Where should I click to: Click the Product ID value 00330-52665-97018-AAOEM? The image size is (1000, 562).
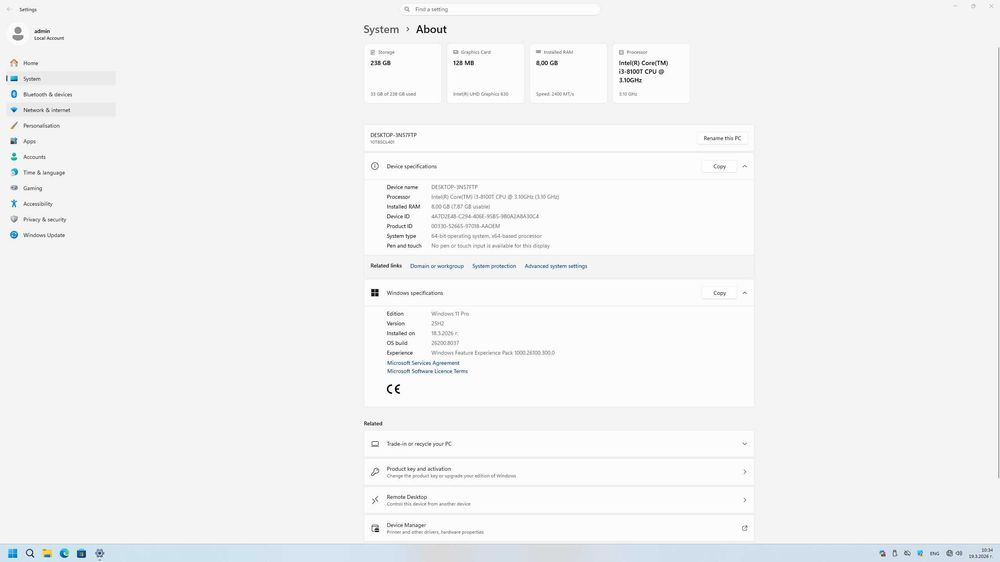(x=466, y=226)
